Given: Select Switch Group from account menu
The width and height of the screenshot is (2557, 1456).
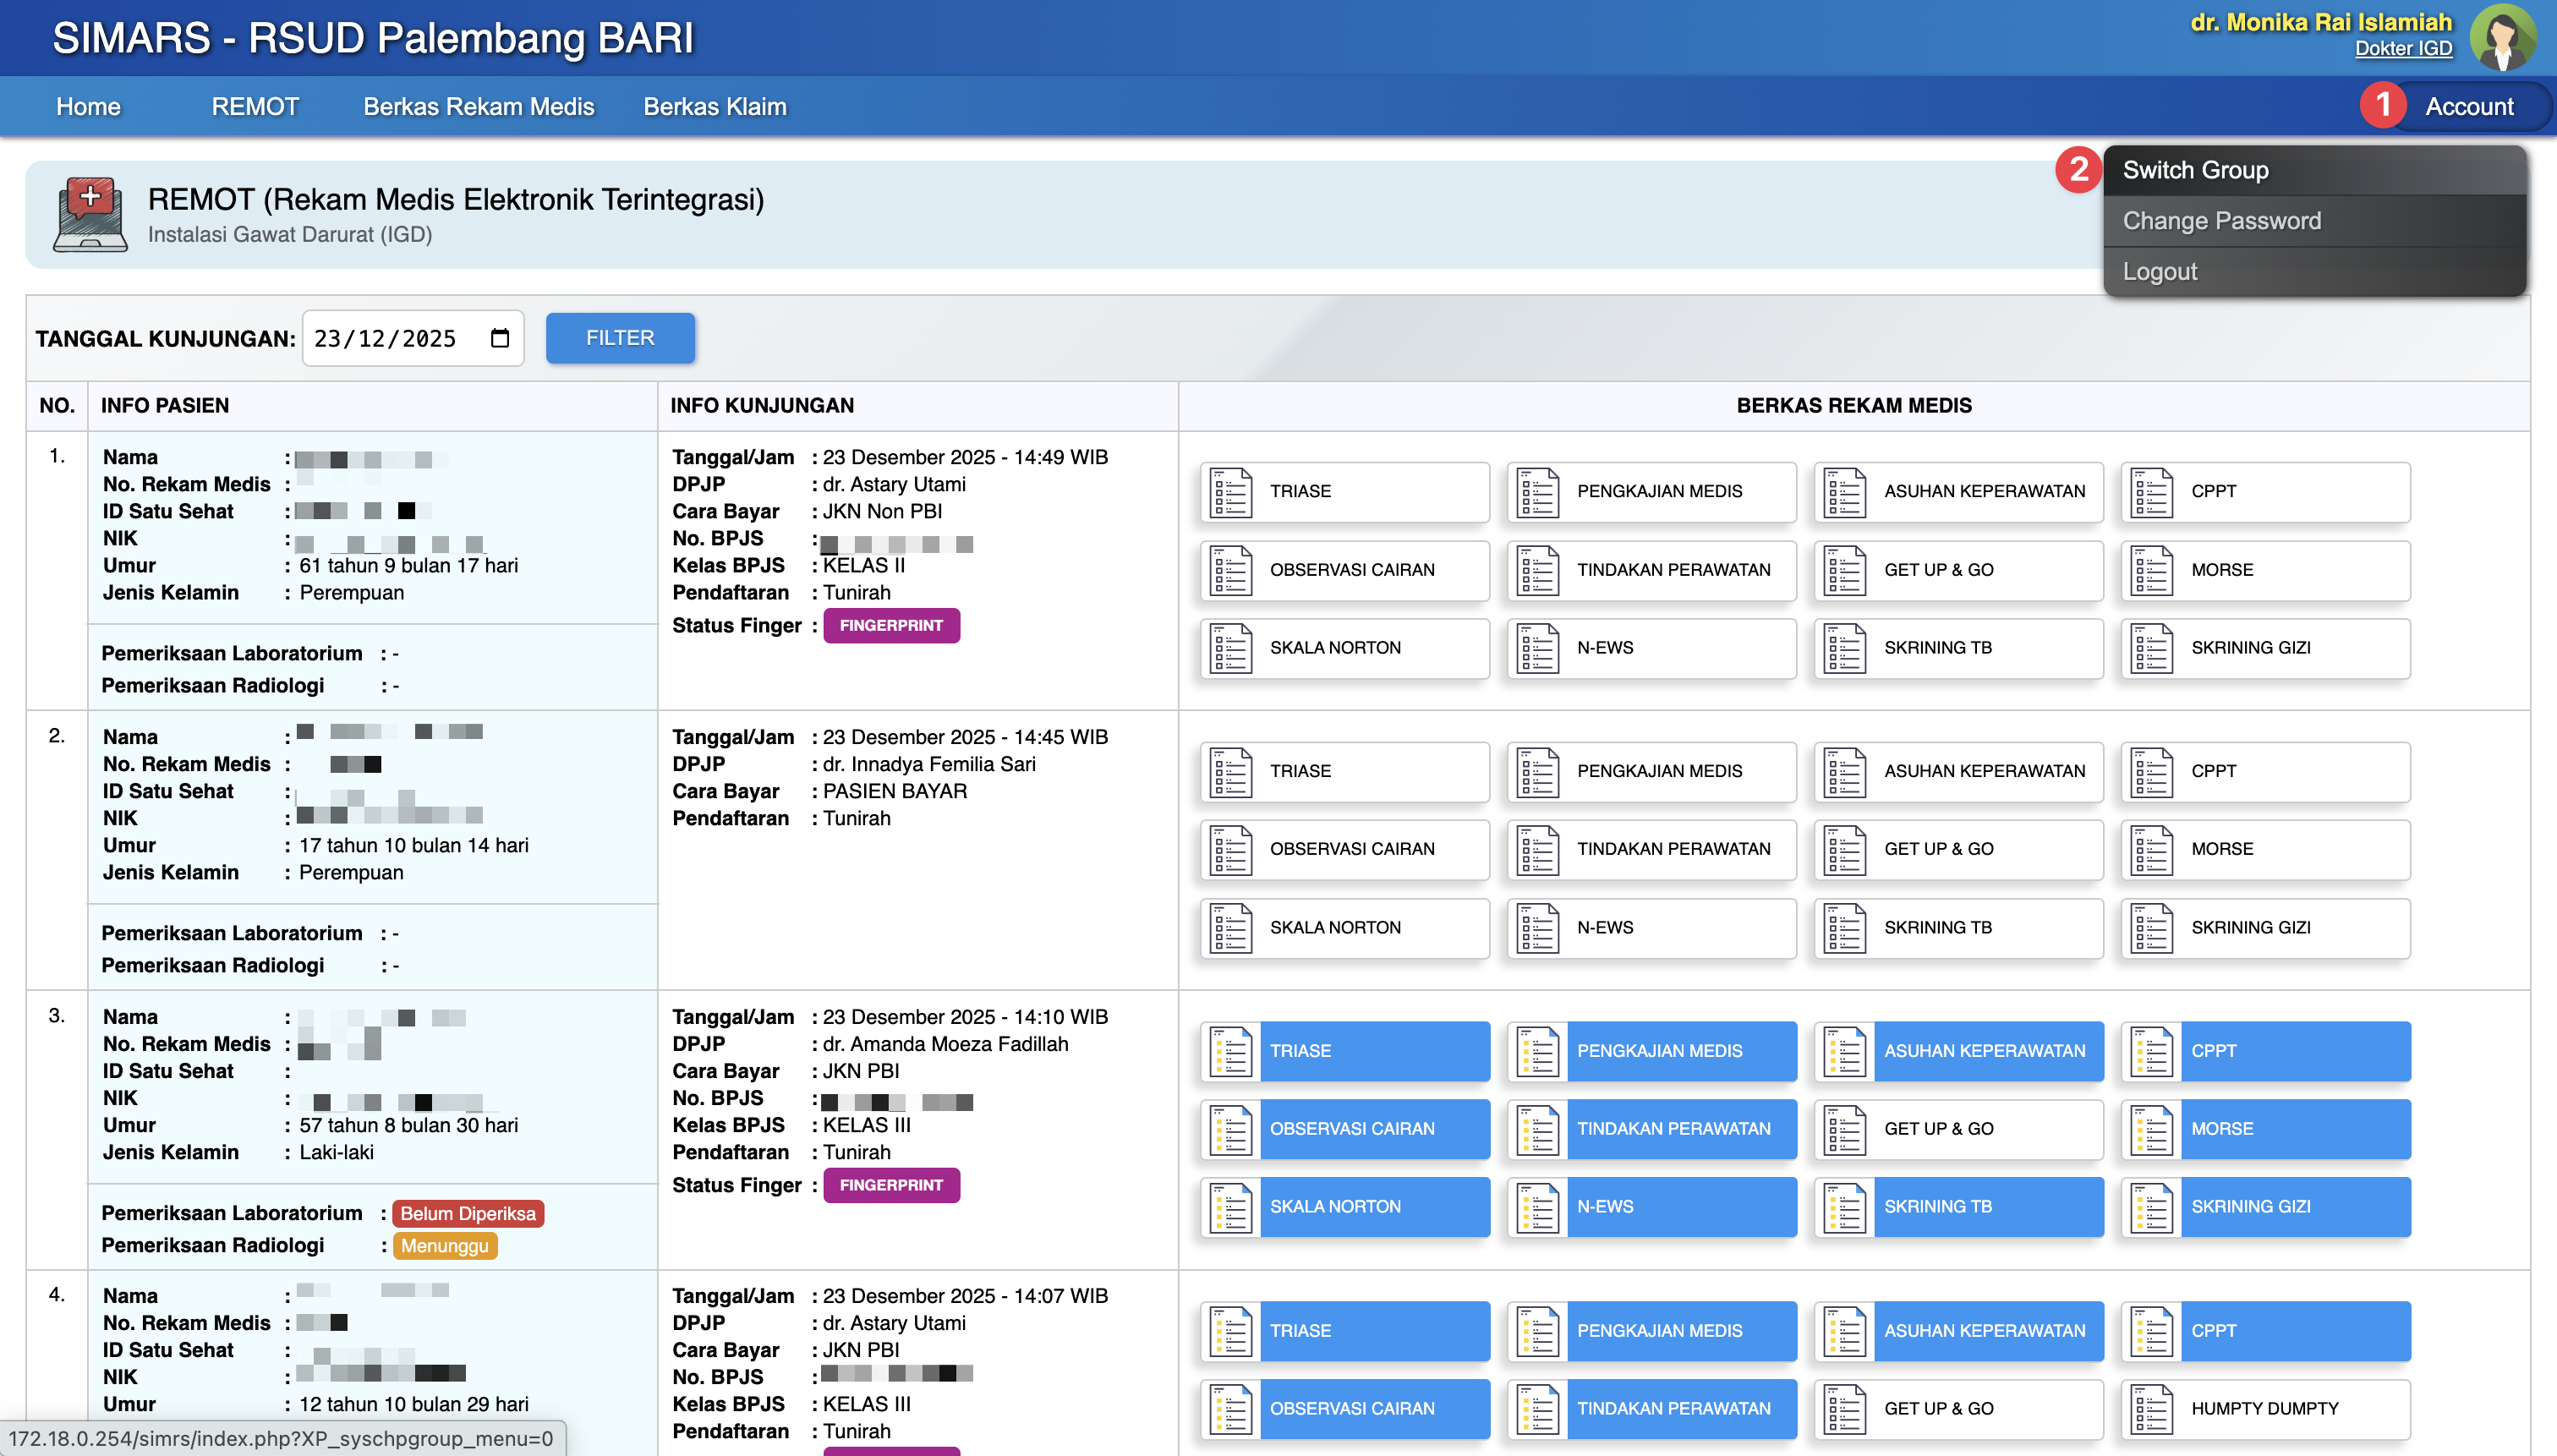Looking at the screenshot, I should tap(2195, 170).
